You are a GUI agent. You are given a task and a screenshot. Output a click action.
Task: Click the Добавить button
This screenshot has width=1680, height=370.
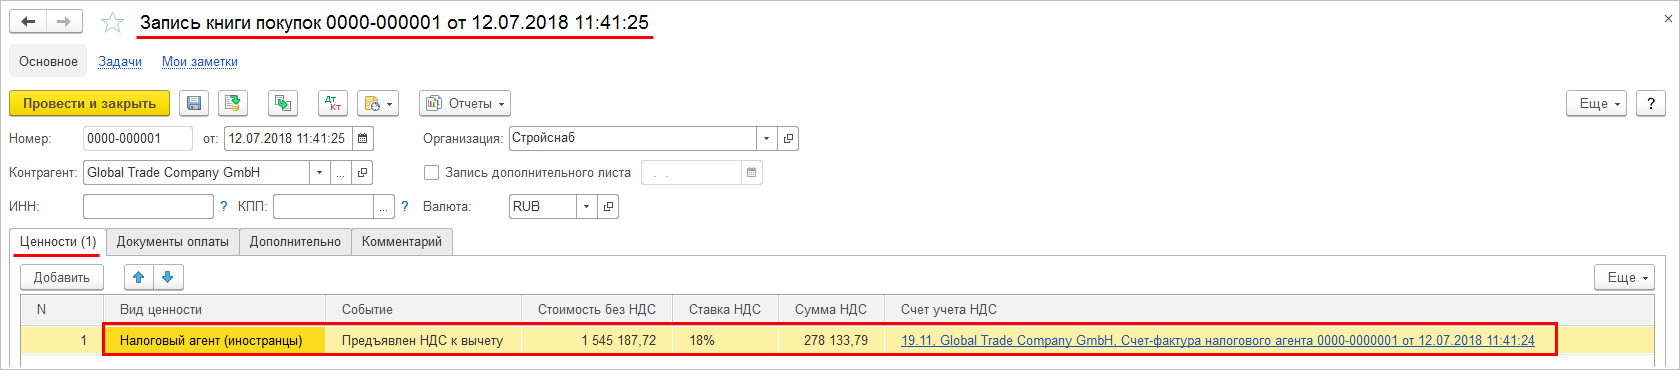pos(62,277)
